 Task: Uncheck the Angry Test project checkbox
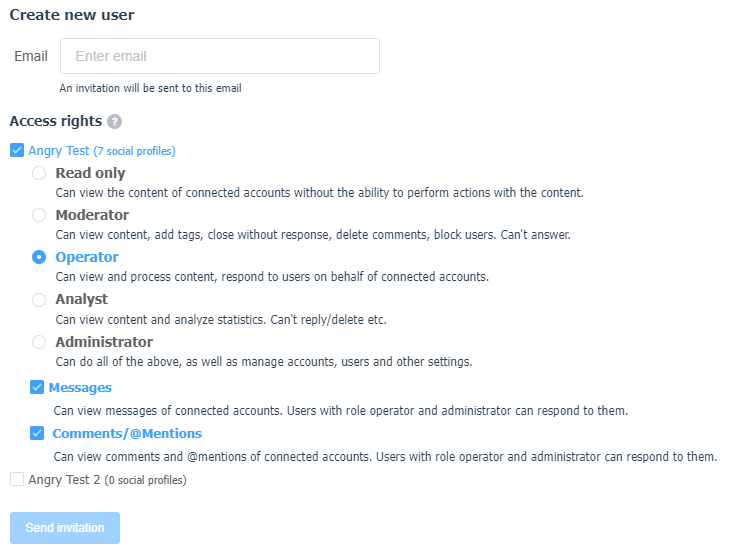point(17,150)
